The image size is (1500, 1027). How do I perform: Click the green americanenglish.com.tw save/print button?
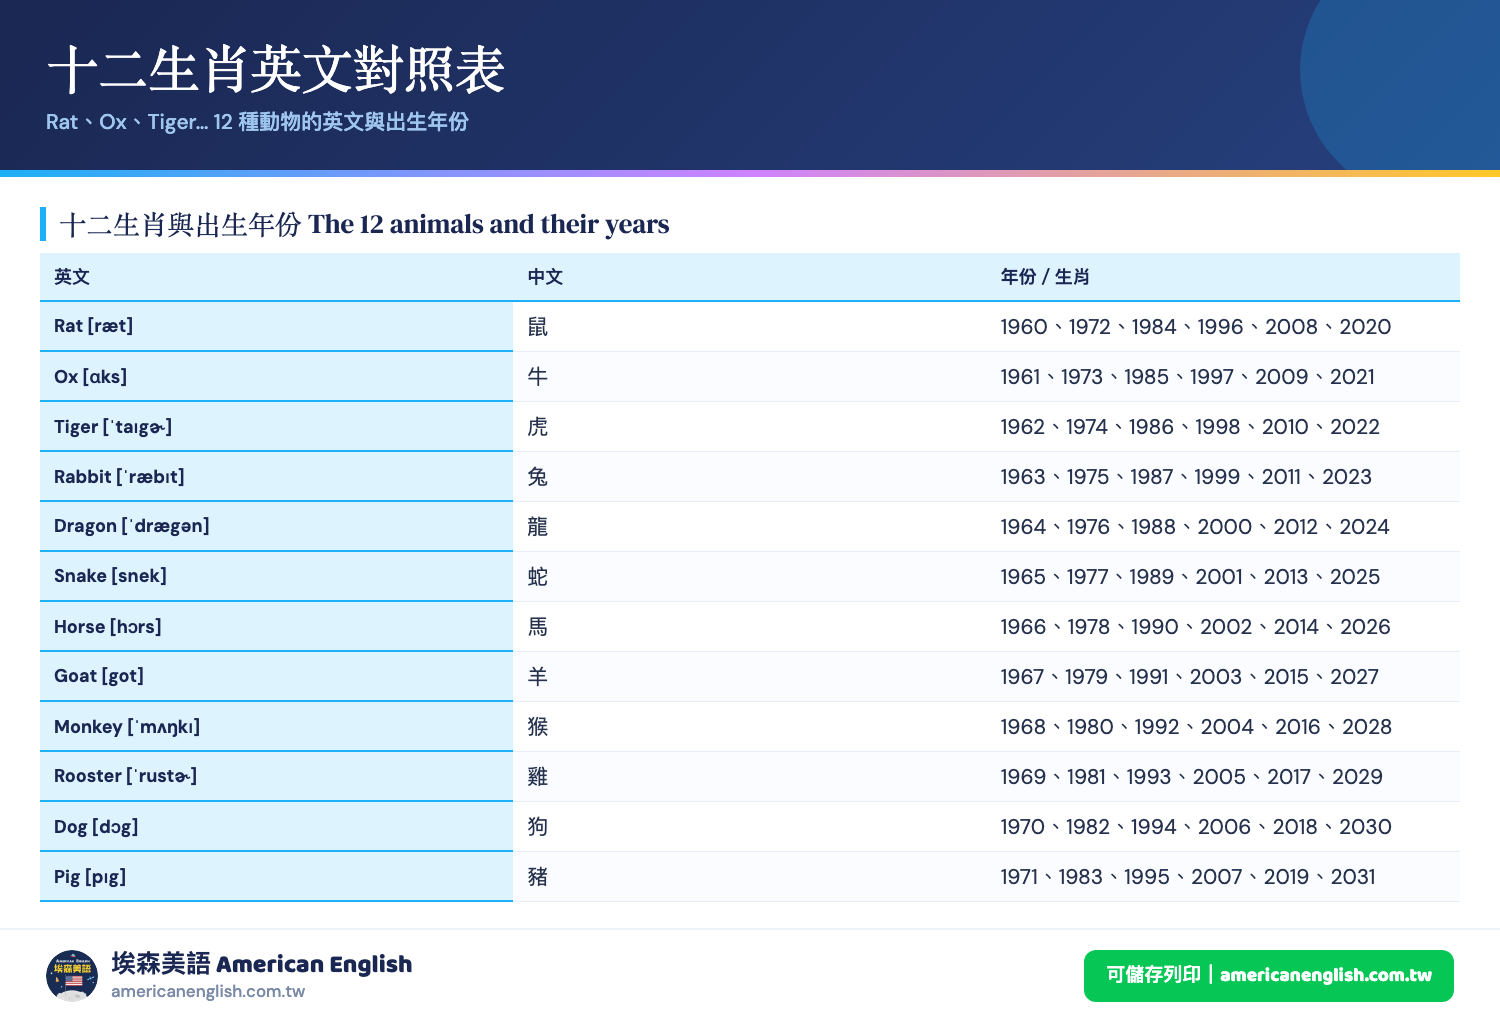click(1268, 976)
